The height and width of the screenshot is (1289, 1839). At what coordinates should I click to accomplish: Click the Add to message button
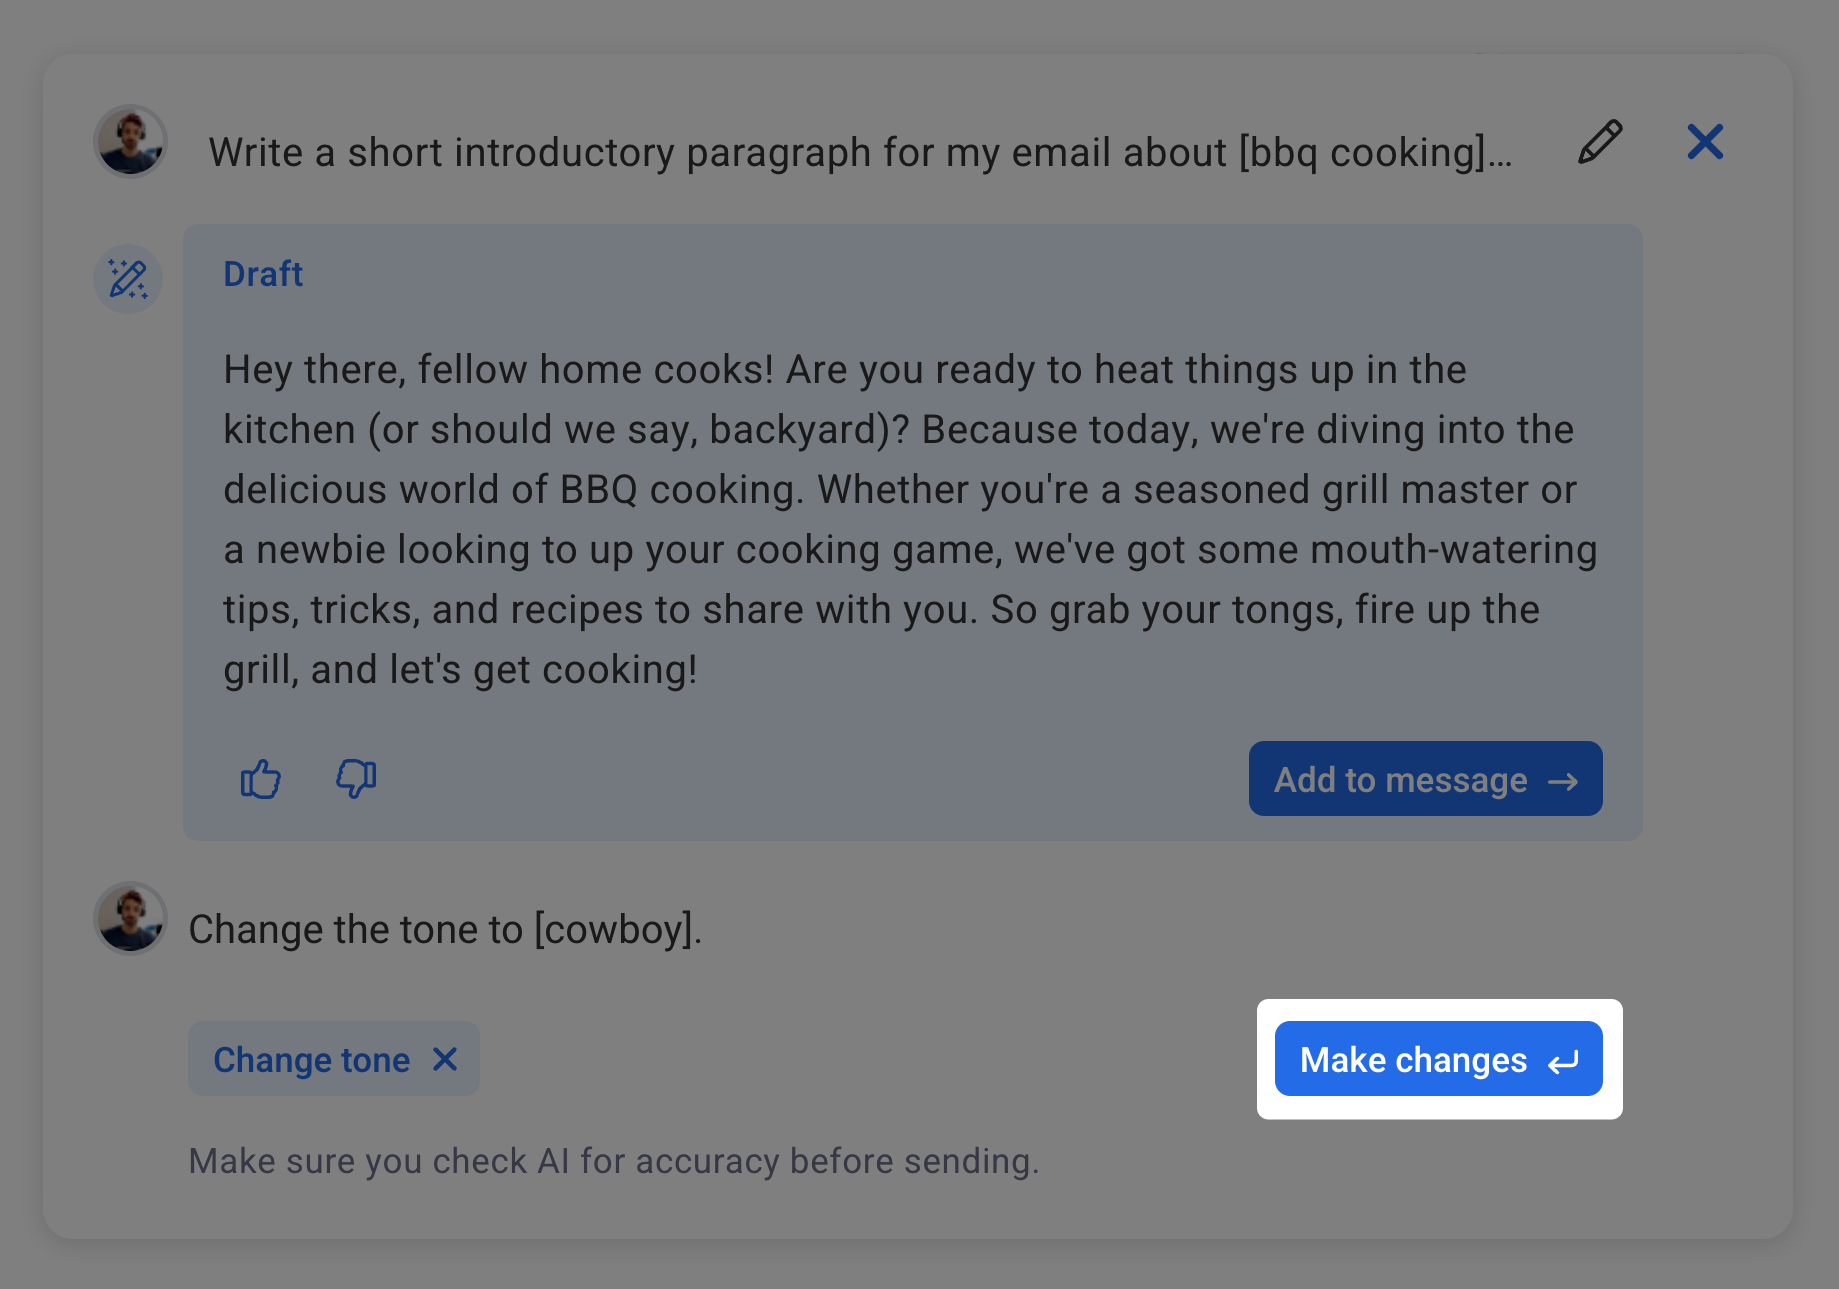1400,779
